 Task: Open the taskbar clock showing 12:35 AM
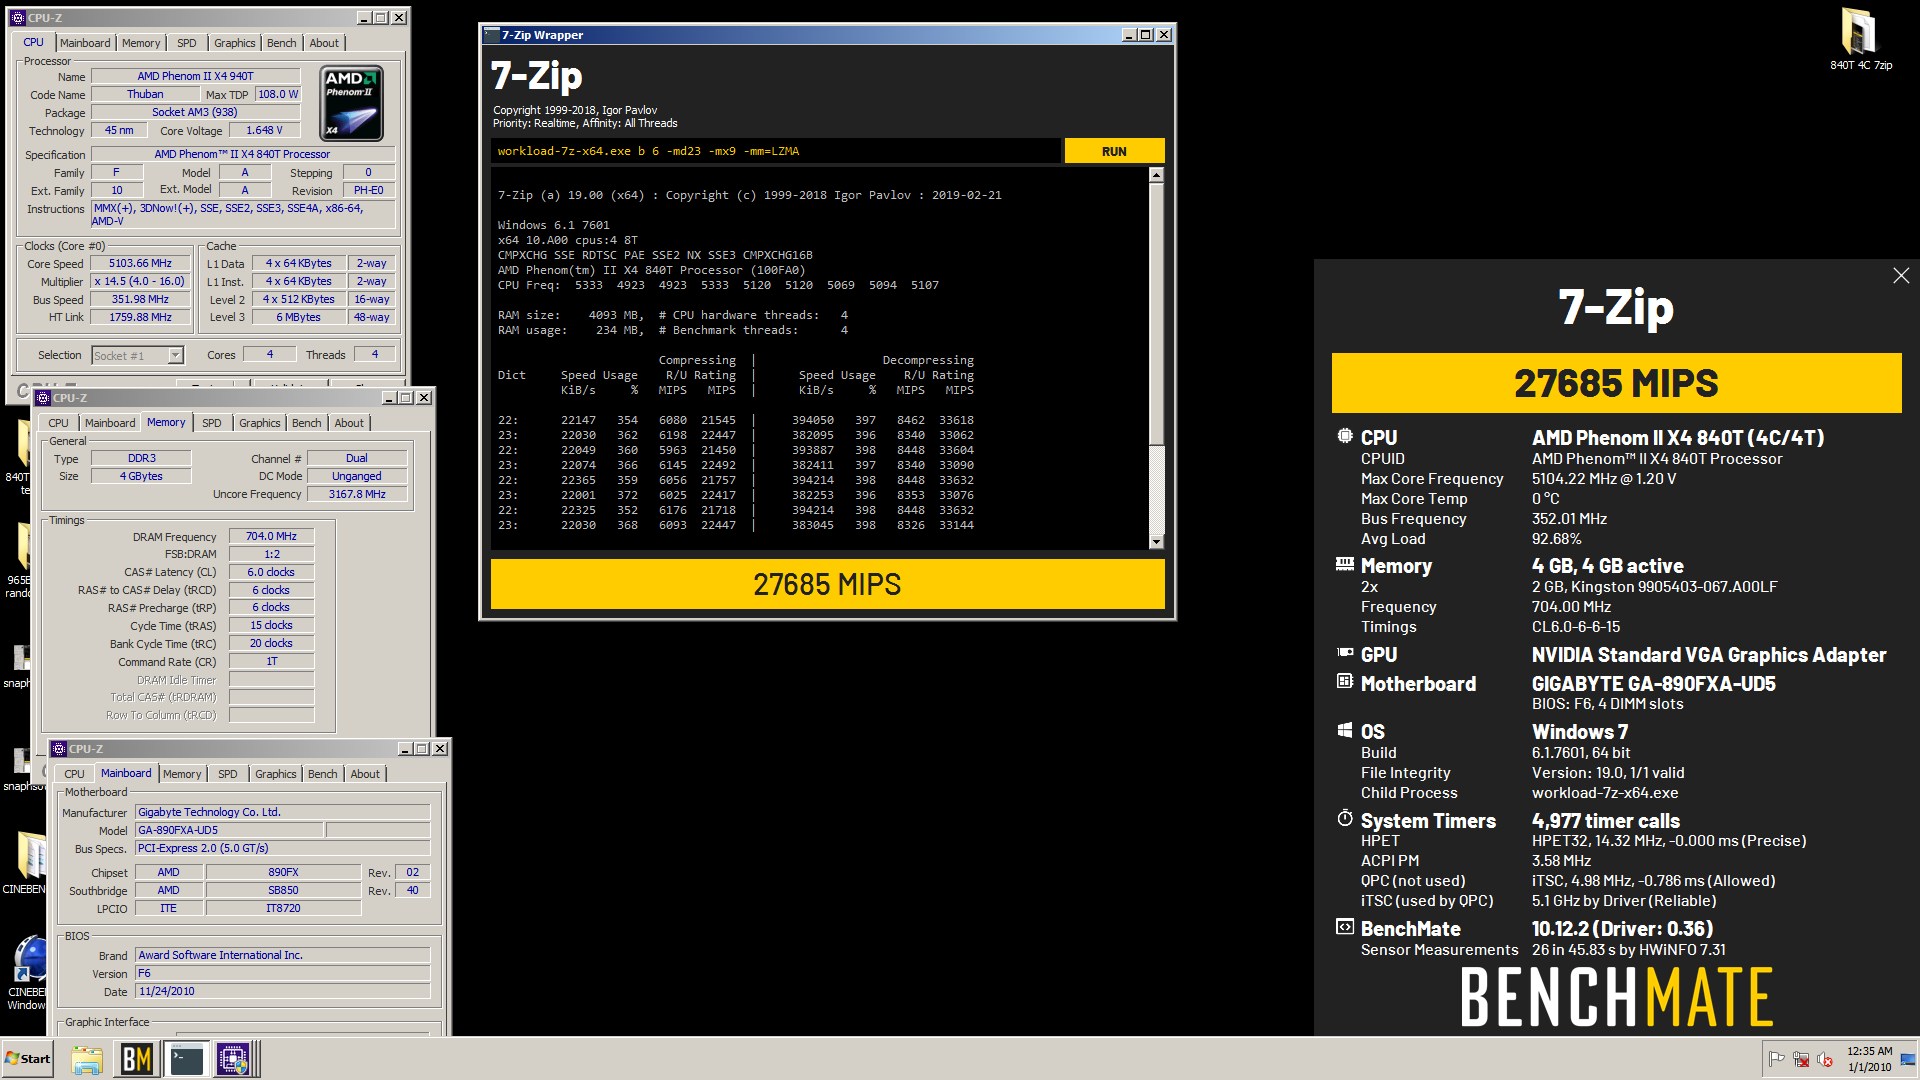(1869, 1059)
